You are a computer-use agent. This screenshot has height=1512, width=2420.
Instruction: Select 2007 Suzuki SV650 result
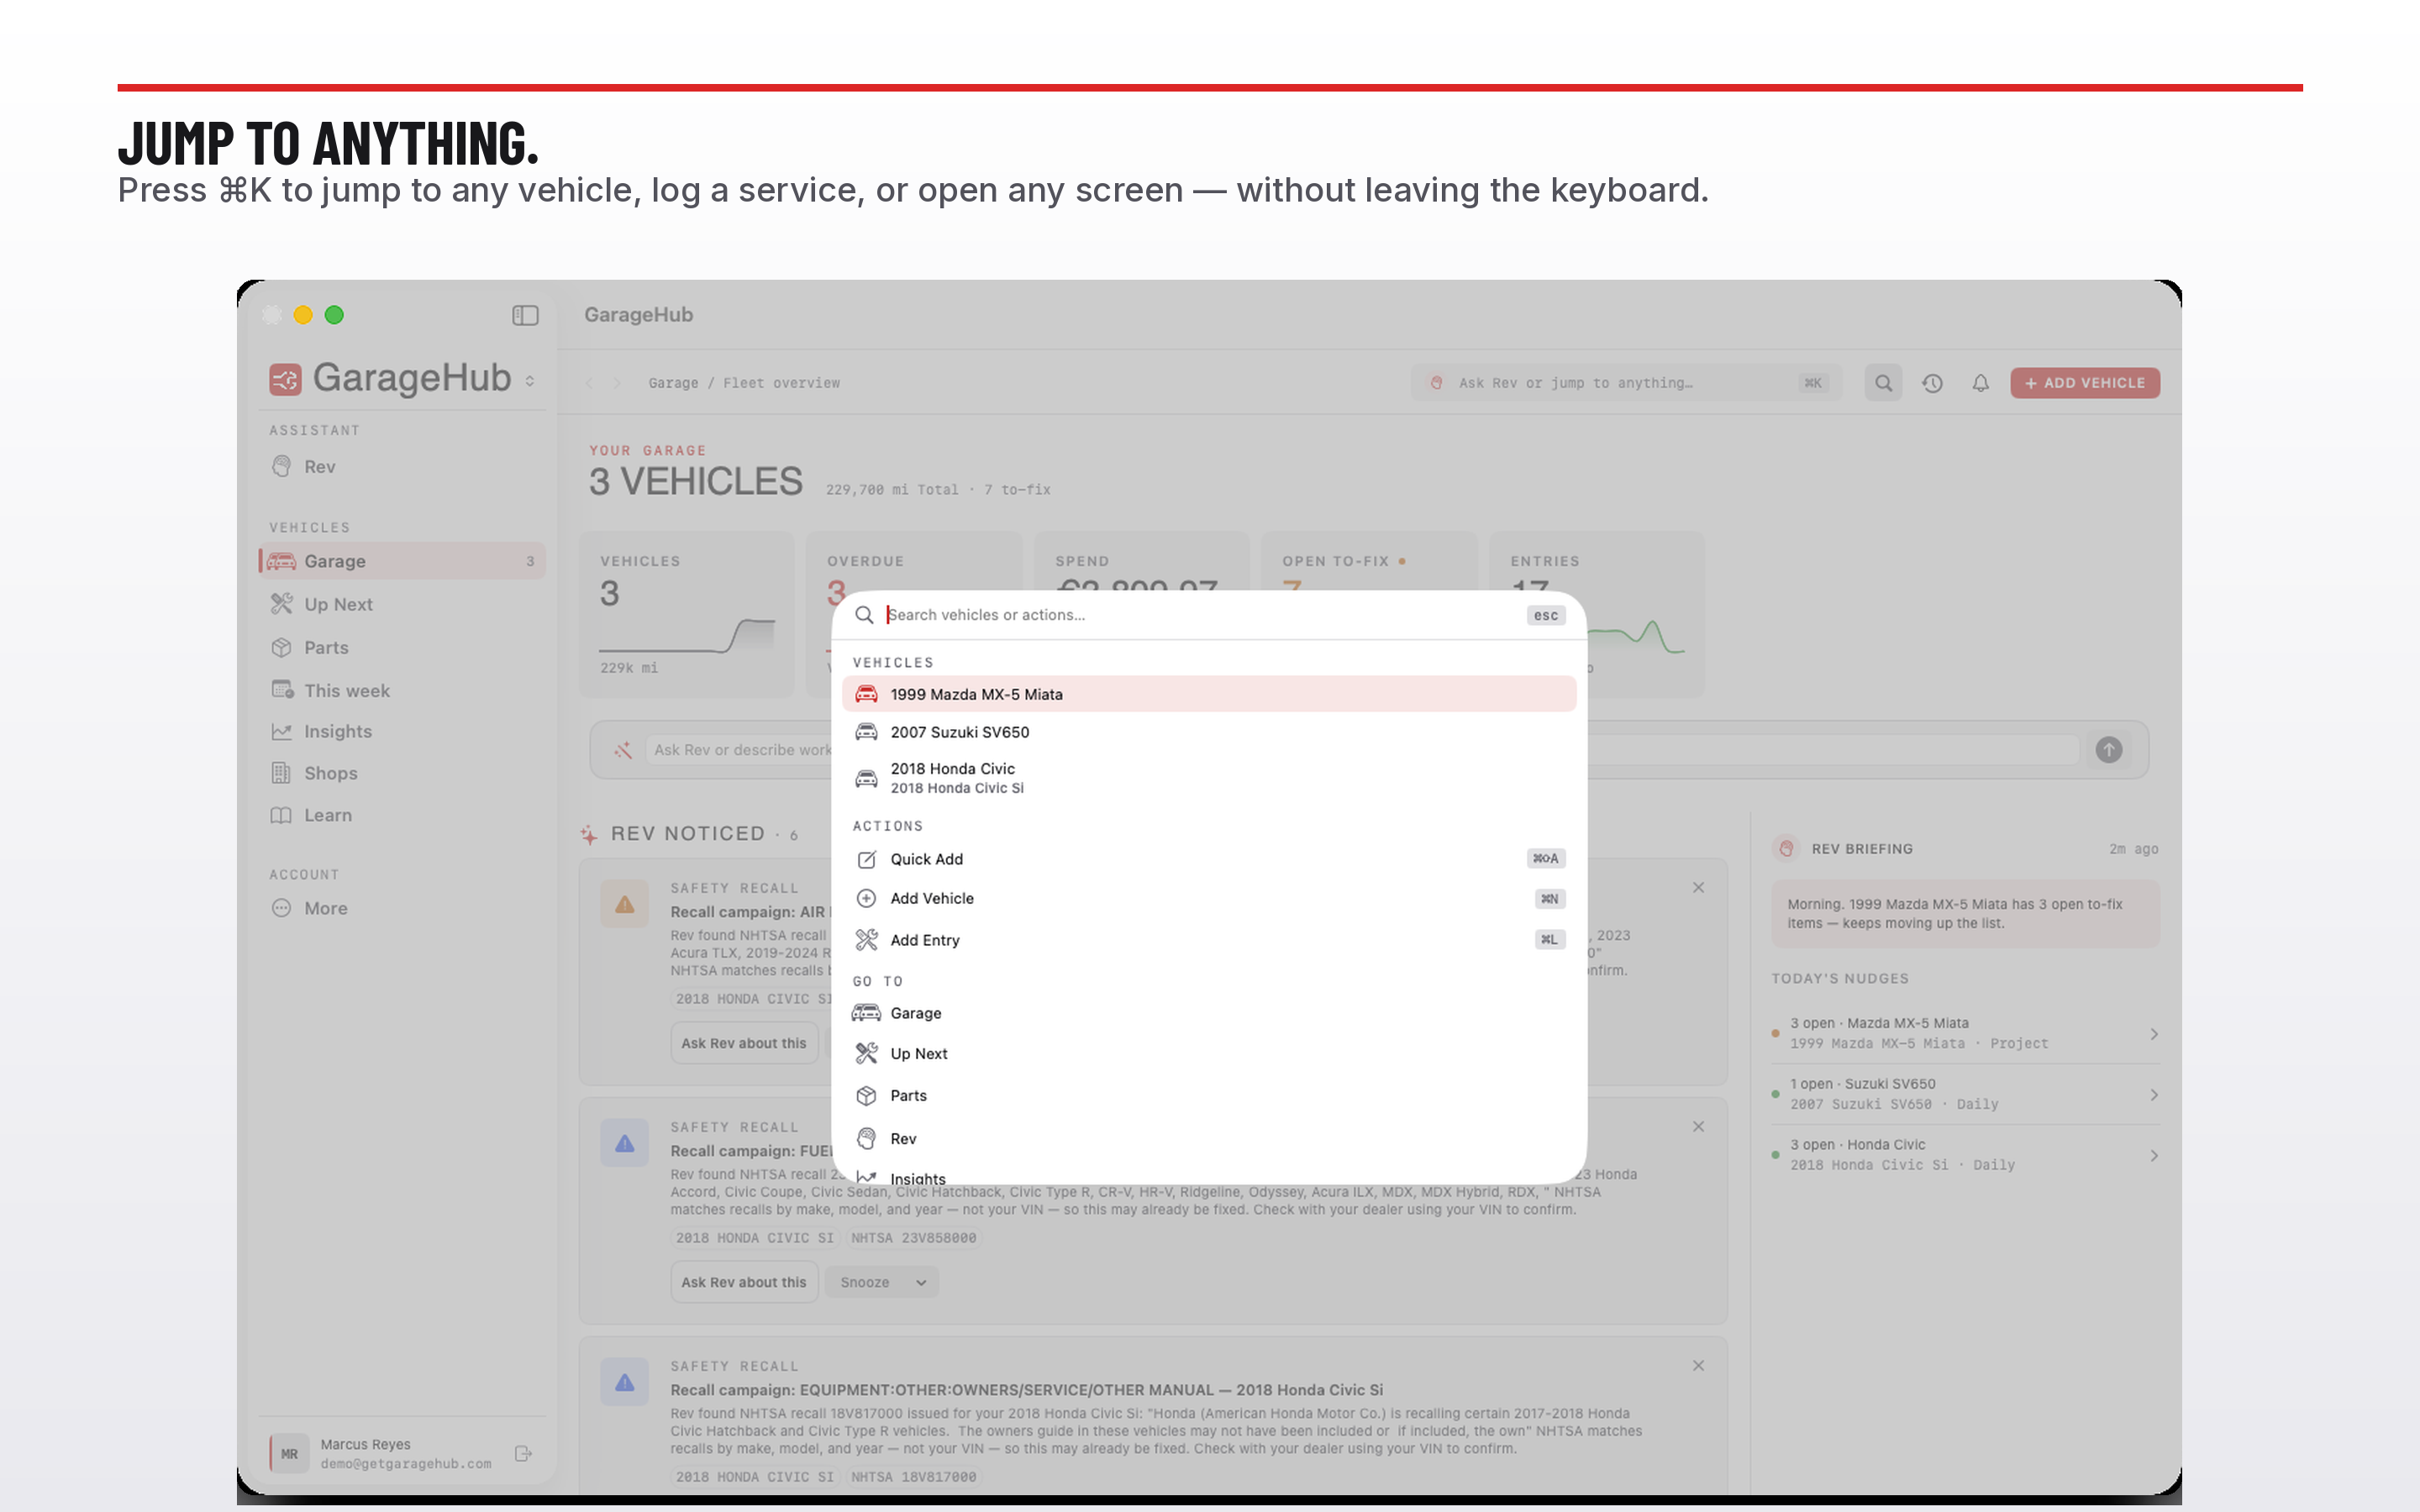[1209, 732]
